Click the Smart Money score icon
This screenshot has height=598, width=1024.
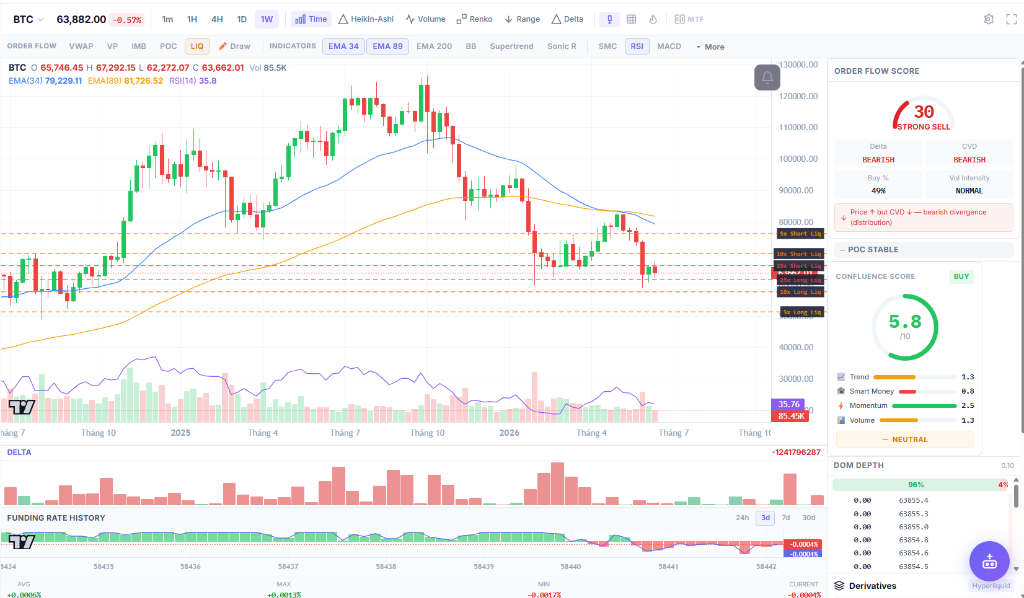point(841,391)
